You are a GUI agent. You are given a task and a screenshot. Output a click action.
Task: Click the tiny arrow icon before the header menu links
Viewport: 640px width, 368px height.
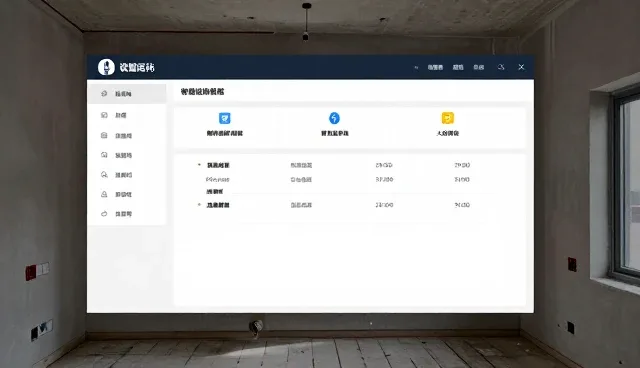coord(416,67)
